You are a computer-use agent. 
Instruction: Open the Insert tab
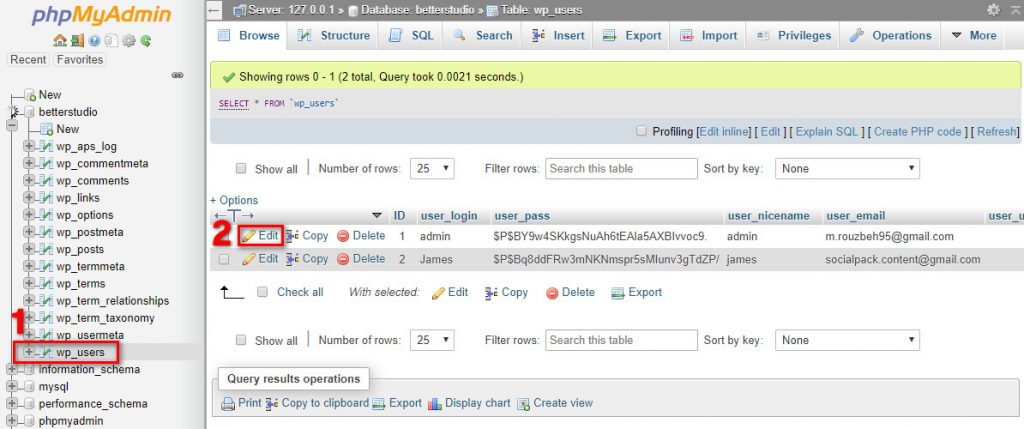coord(558,35)
